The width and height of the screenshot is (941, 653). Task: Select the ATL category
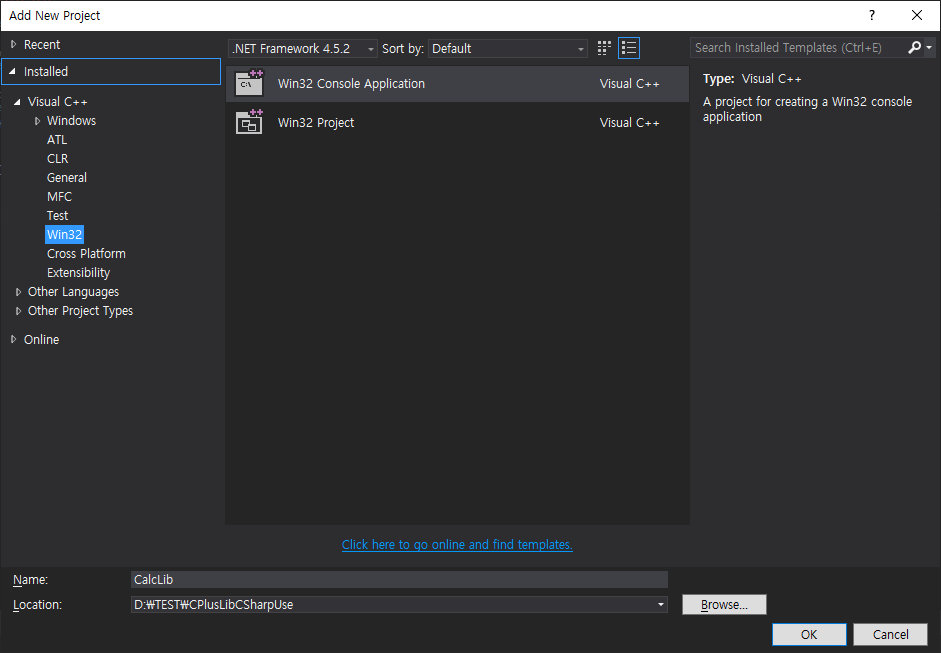pyautogui.click(x=57, y=140)
